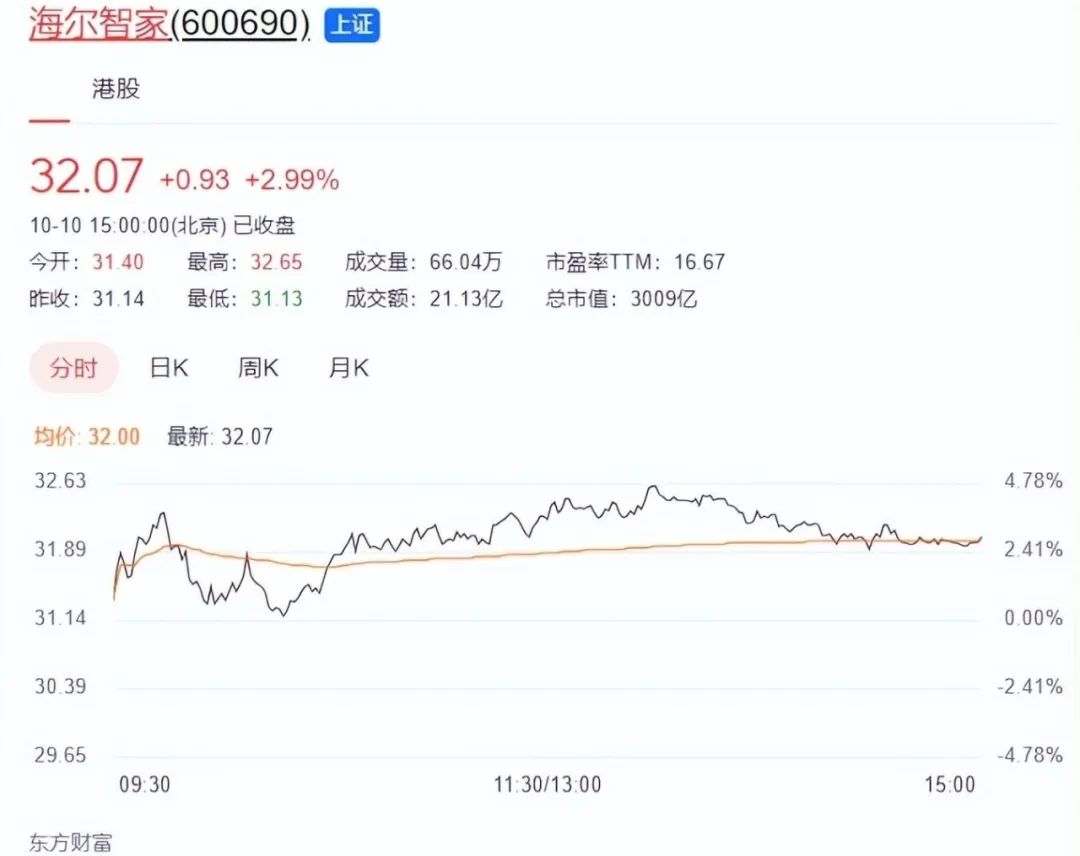The height and width of the screenshot is (856, 1080).
Task: Click the -2.41% percent axis label
Action: tap(1030, 686)
